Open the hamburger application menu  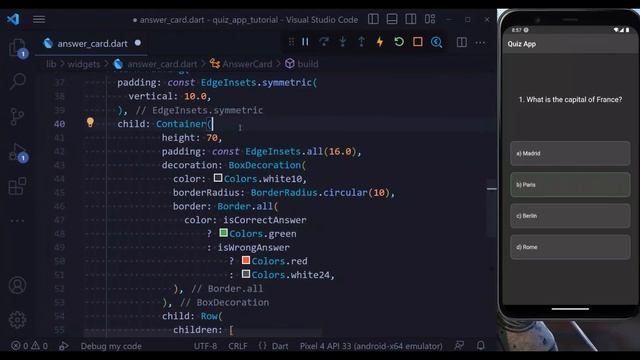click(39, 19)
